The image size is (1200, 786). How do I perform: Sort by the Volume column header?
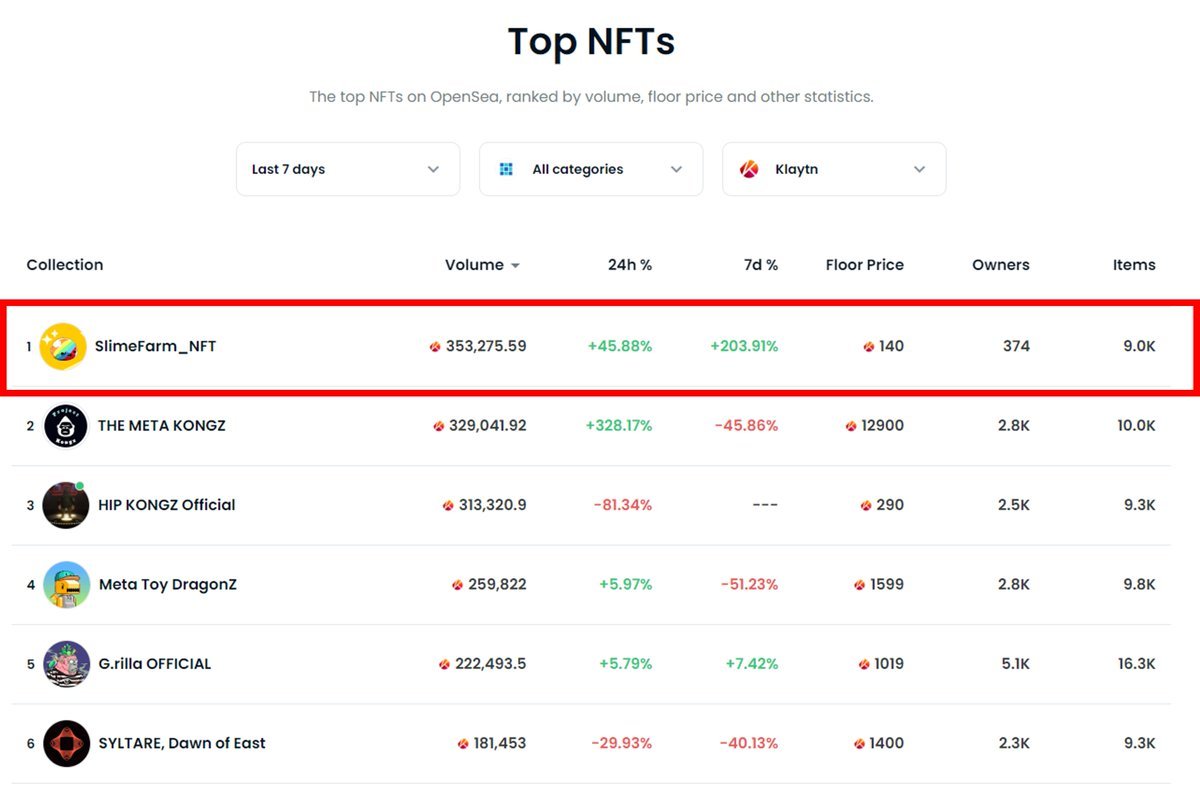coord(474,265)
